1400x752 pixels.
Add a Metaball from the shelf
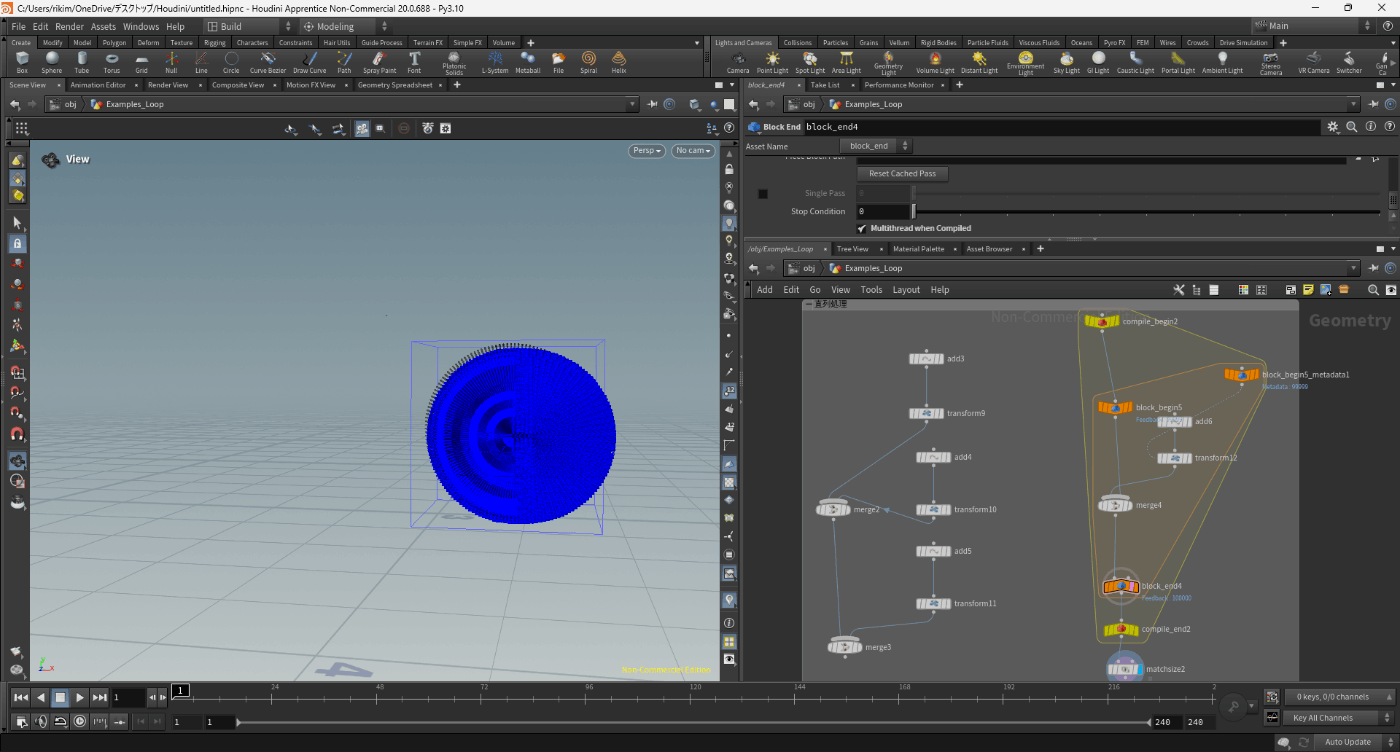(527, 62)
